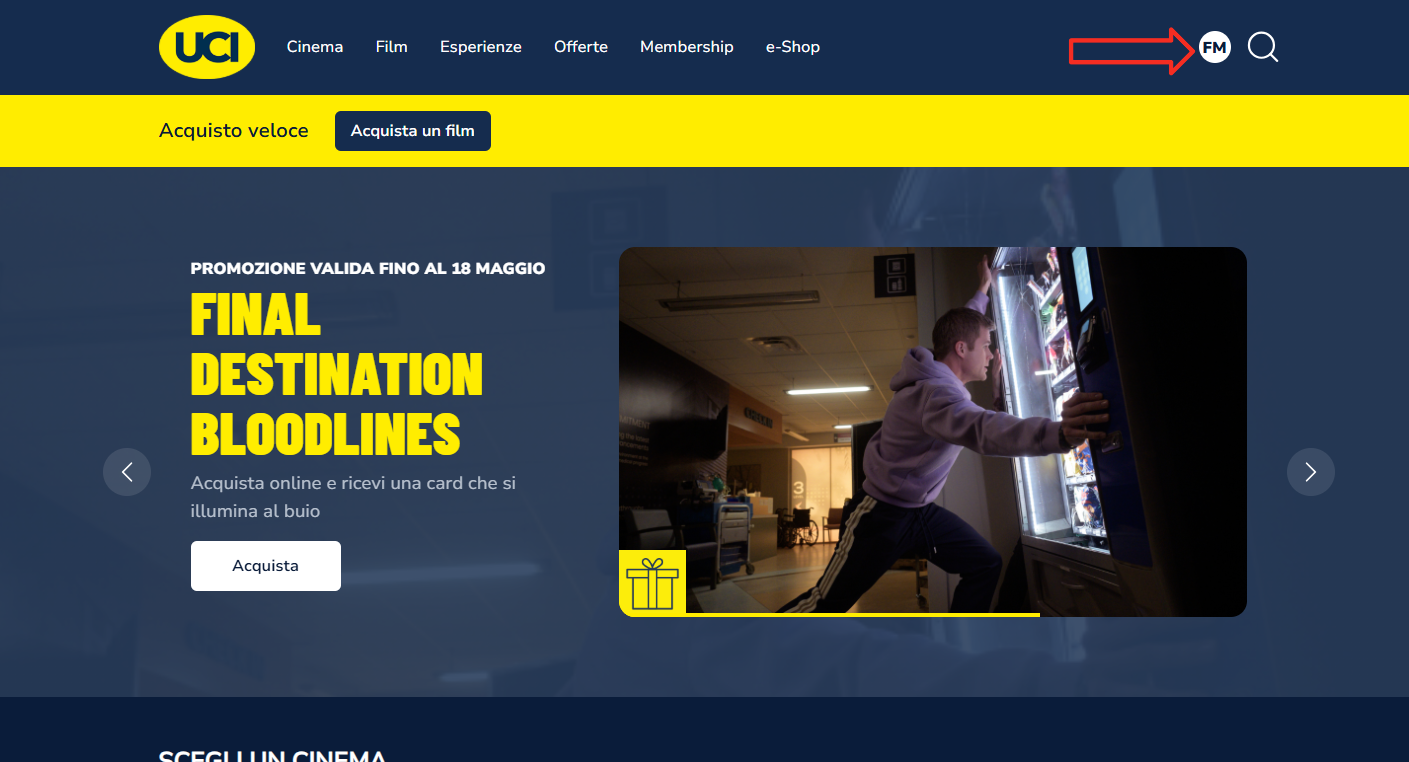The image size is (1409, 762).
Task: Open search with the magnifier icon
Action: click(1263, 47)
